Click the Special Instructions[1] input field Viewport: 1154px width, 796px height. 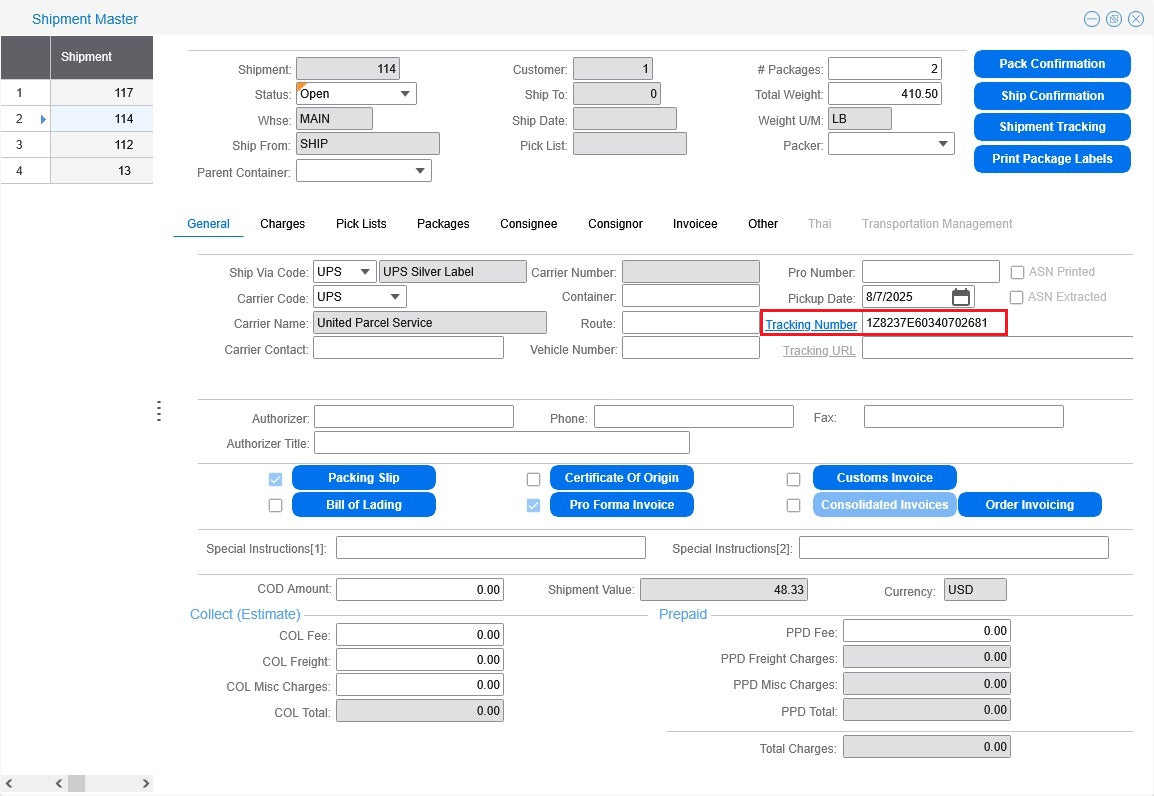pos(491,548)
